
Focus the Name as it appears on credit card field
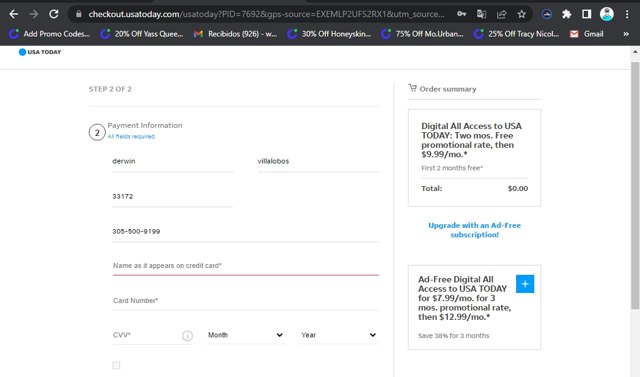(x=245, y=266)
